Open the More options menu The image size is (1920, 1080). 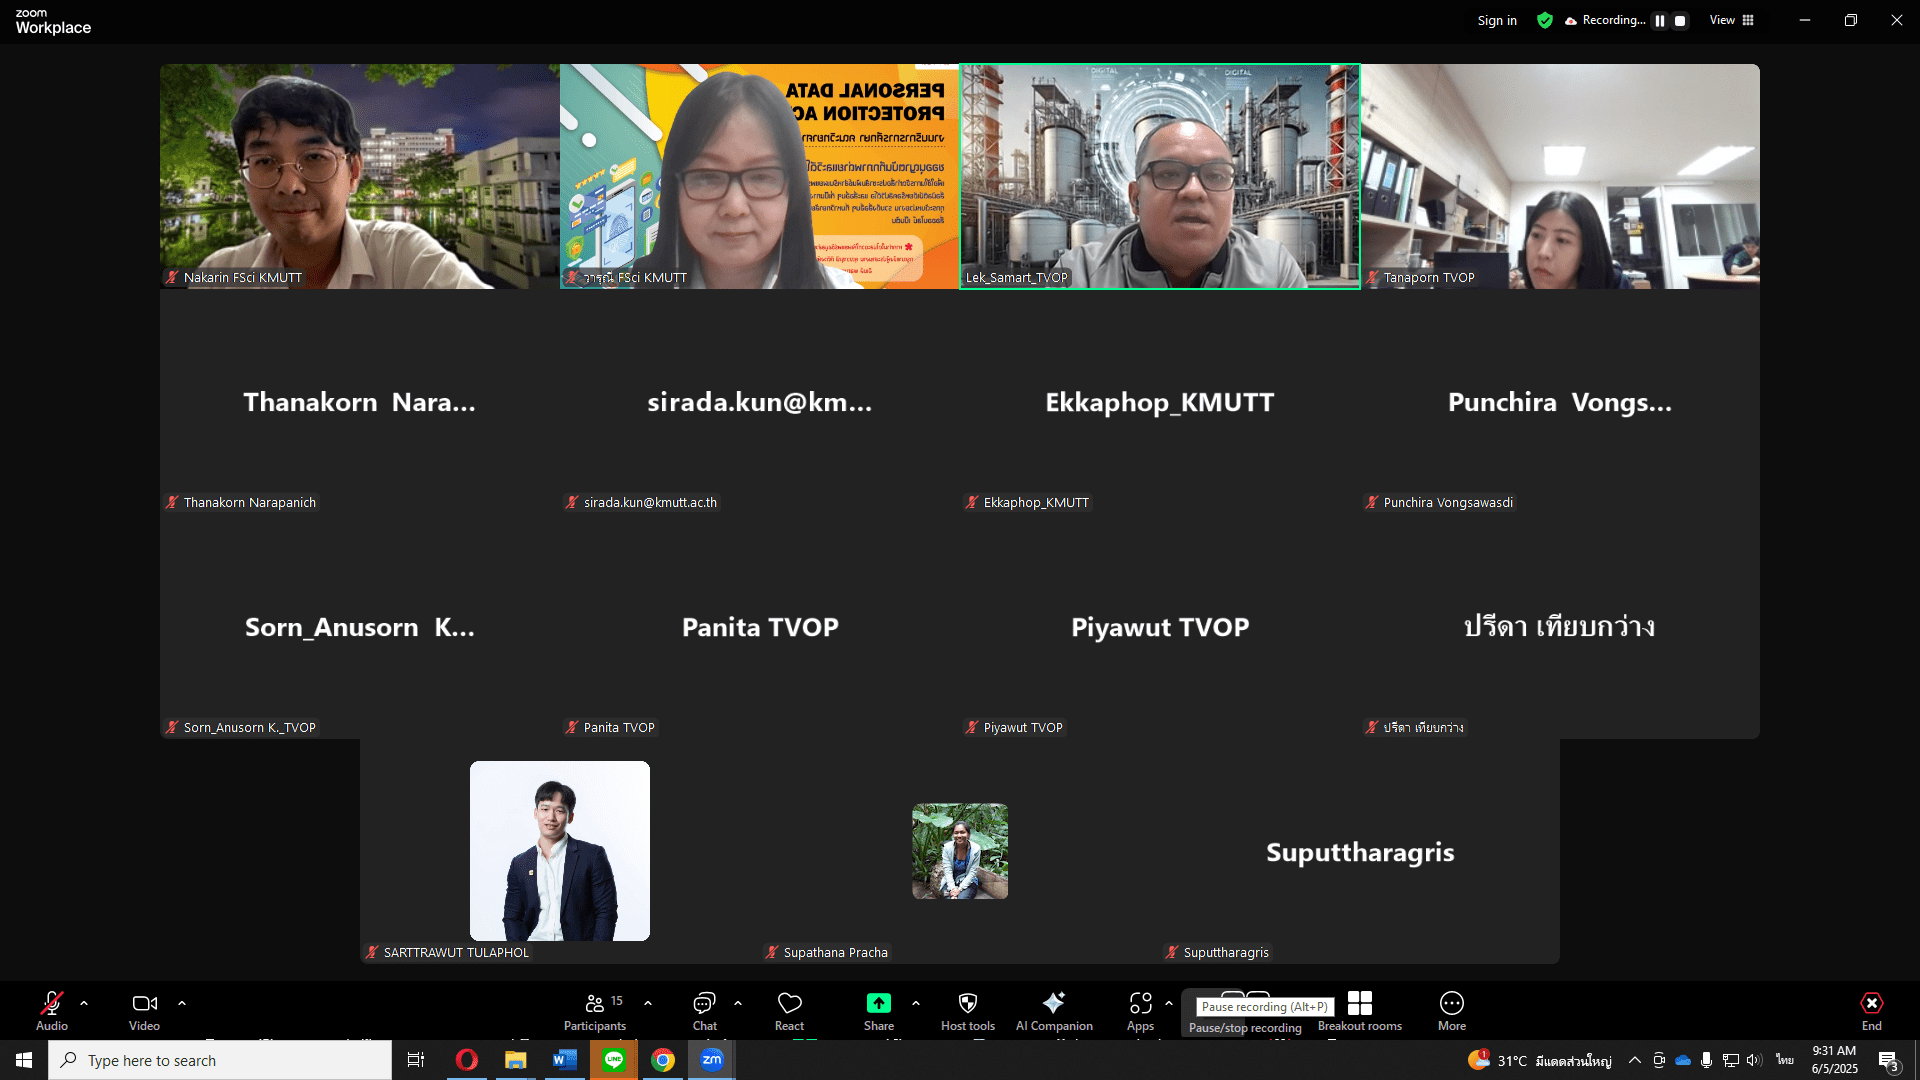coord(1452,1010)
